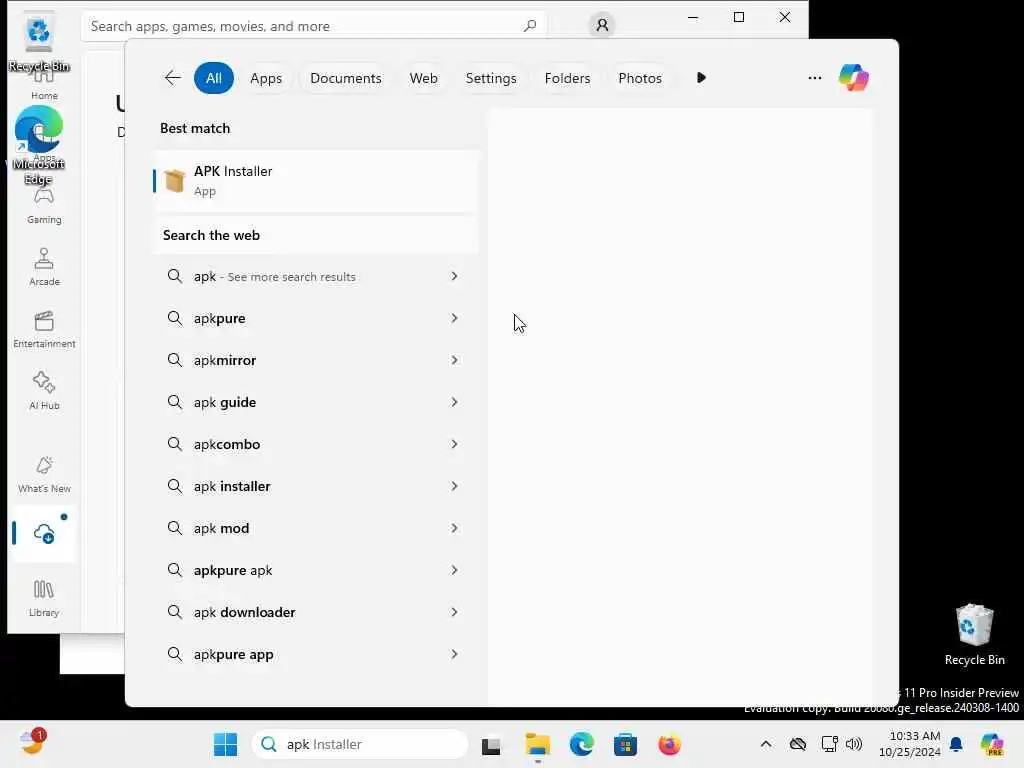
Task: Expand chevron next to apk mod
Action: click(454, 528)
